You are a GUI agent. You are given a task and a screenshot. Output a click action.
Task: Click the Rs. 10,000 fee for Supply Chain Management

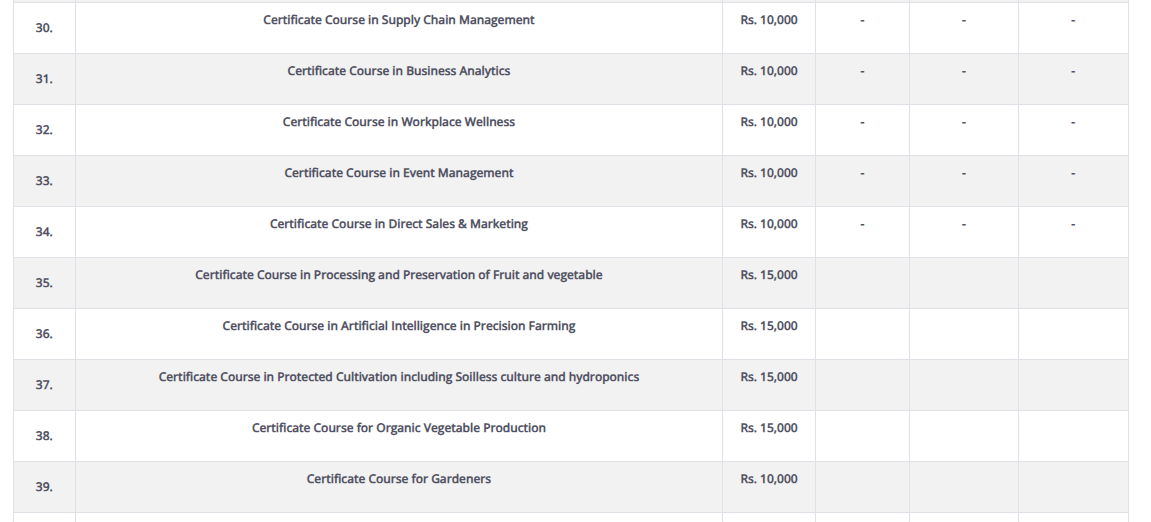[x=768, y=20]
